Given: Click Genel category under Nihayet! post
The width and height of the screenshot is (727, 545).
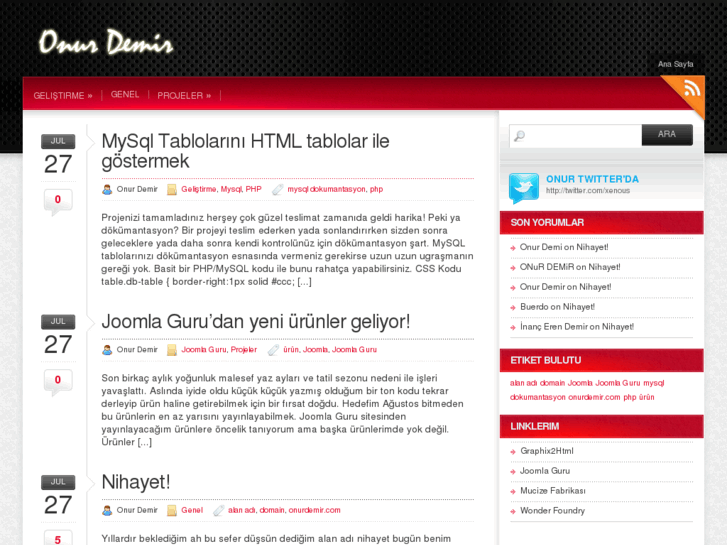Looking at the screenshot, I should [x=192, y=510].
